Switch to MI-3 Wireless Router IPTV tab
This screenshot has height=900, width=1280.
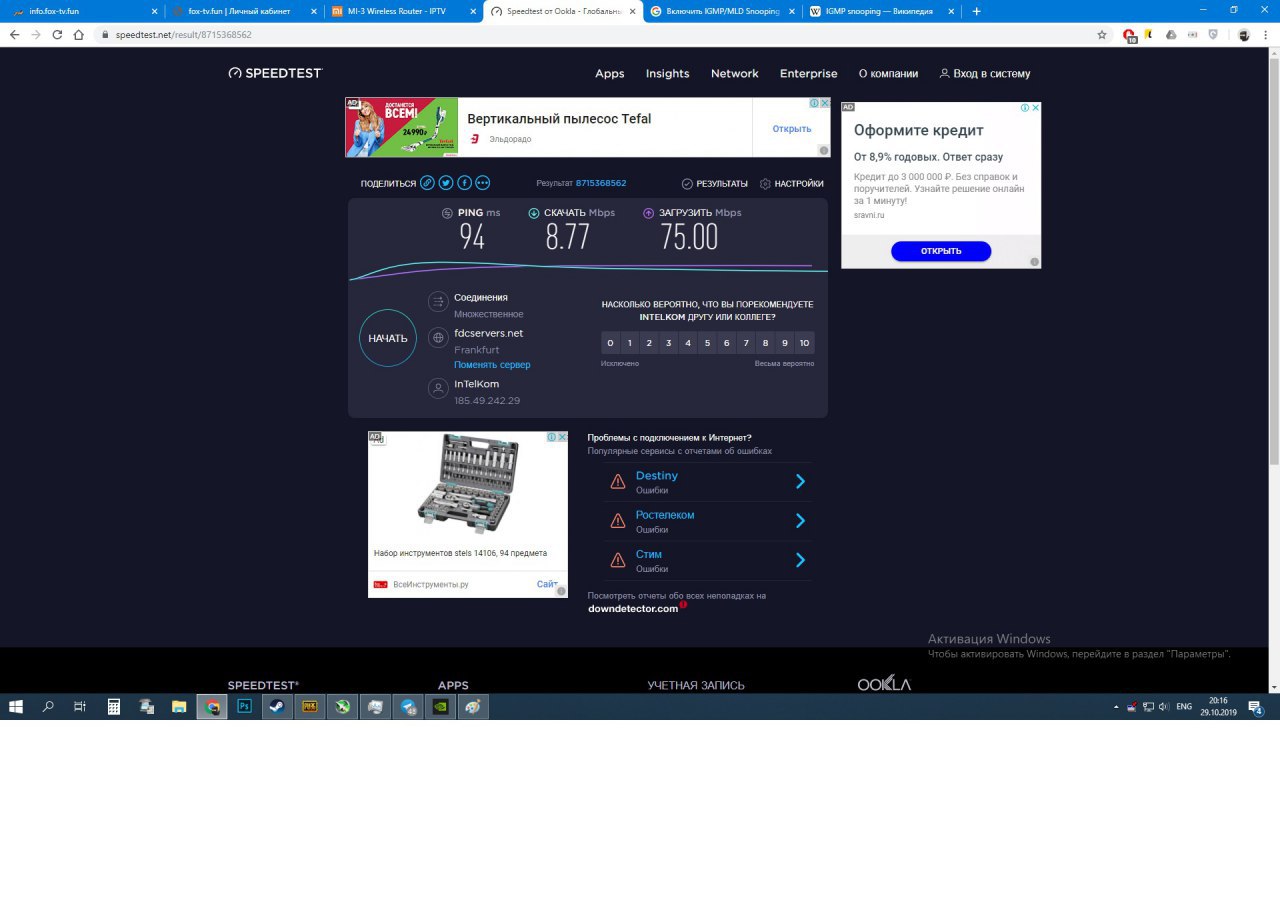(403, 11)
